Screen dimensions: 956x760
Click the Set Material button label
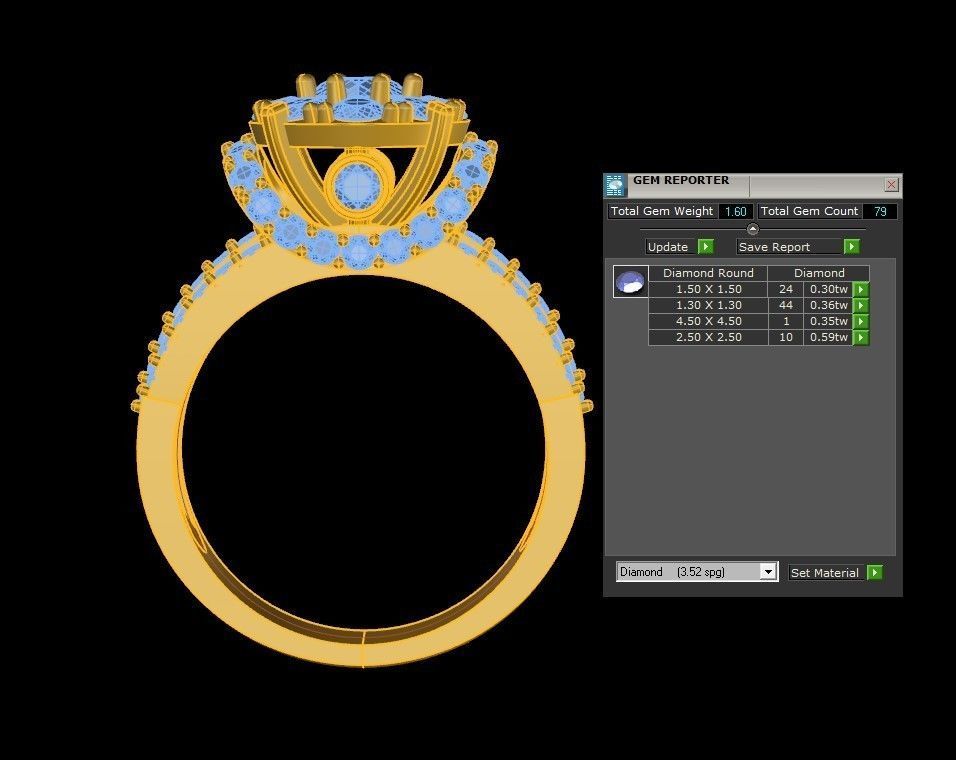coord(824,573)
